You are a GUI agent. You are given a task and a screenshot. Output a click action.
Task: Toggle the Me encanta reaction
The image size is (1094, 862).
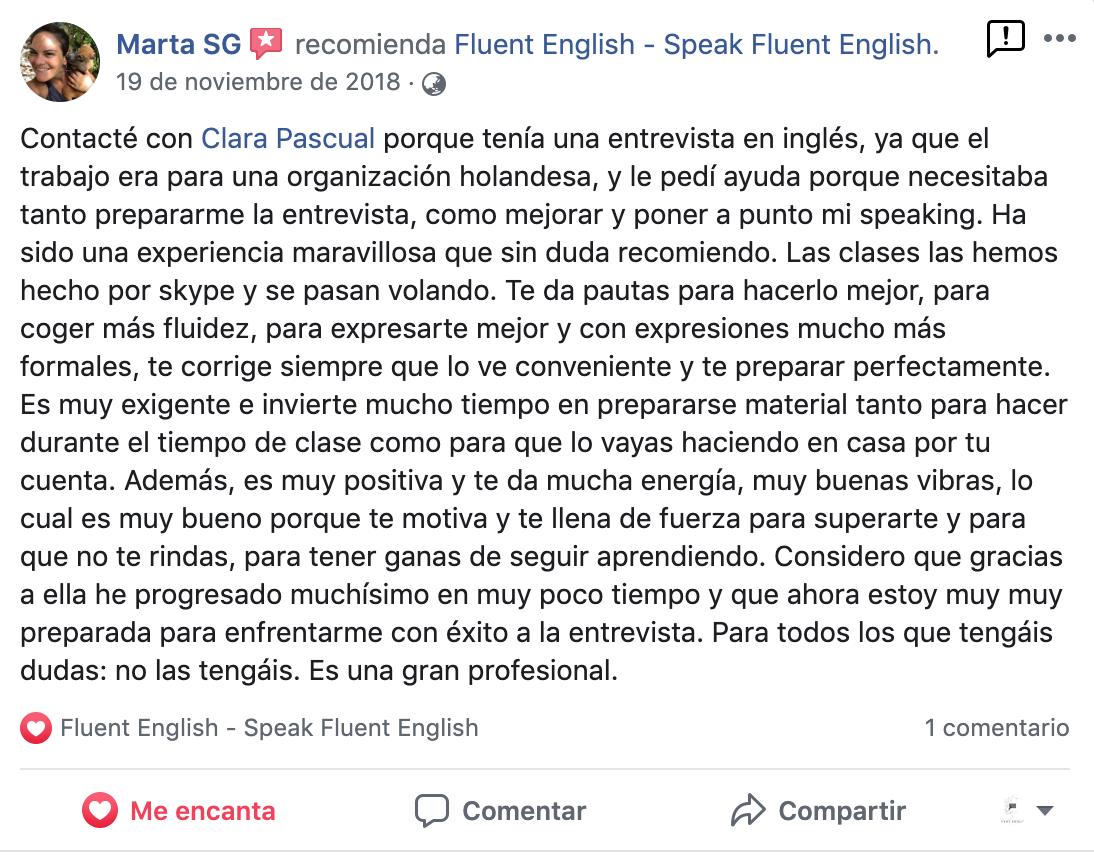tap(179, 810)
